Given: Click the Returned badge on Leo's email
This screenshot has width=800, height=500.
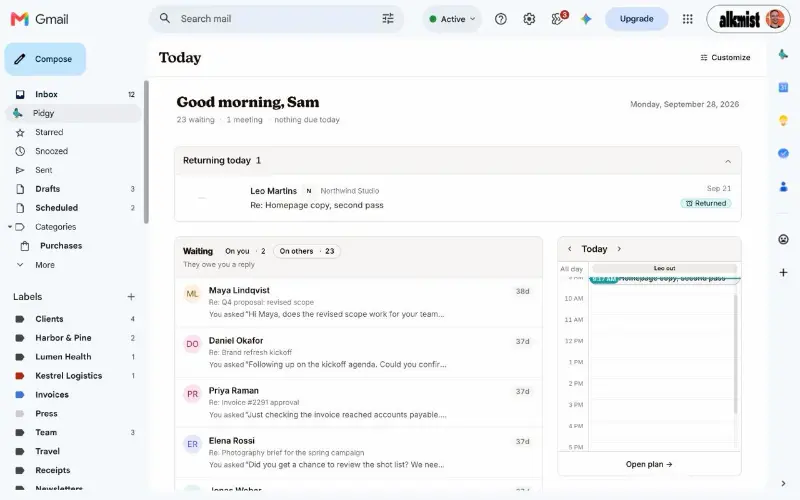Looking at the screenshot, I should click(x=706, y=203).
